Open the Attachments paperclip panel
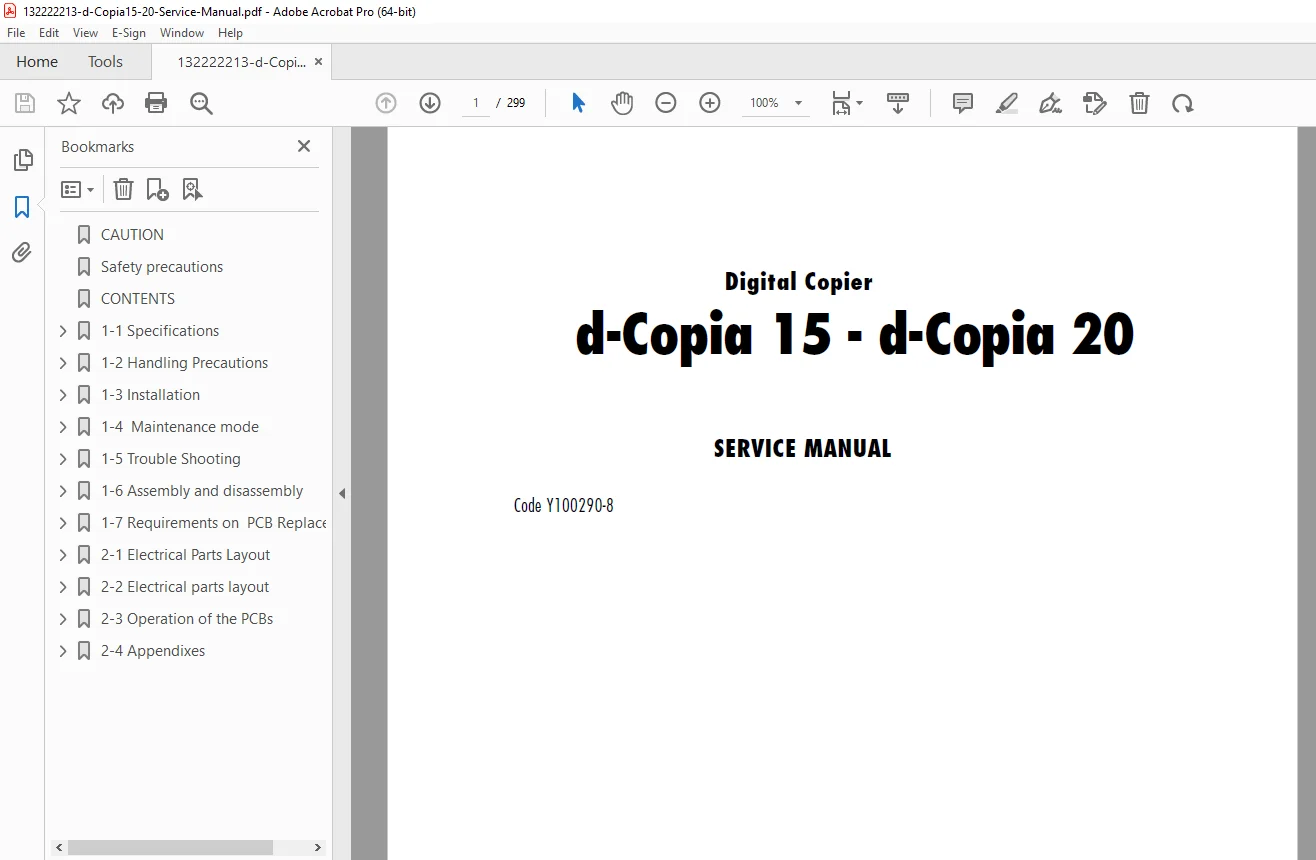The image size is (1316, 860). (x=22, y=253)
